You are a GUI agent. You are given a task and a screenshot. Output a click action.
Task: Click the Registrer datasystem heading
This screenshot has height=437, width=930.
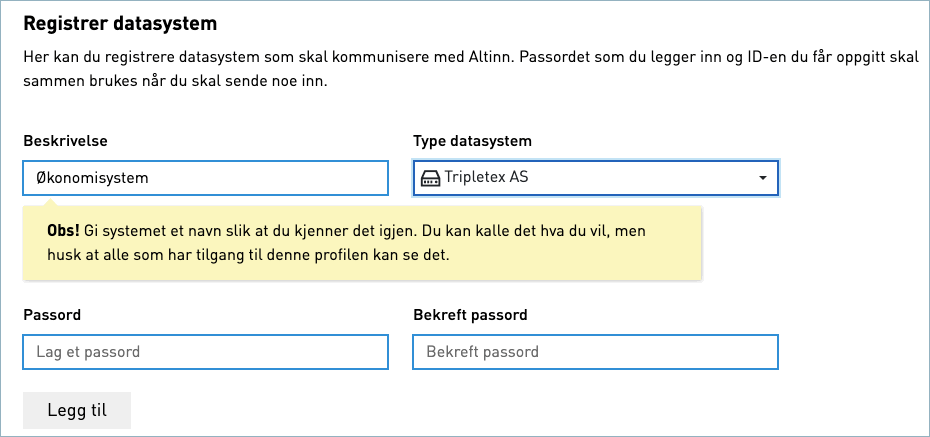[120, 24]
